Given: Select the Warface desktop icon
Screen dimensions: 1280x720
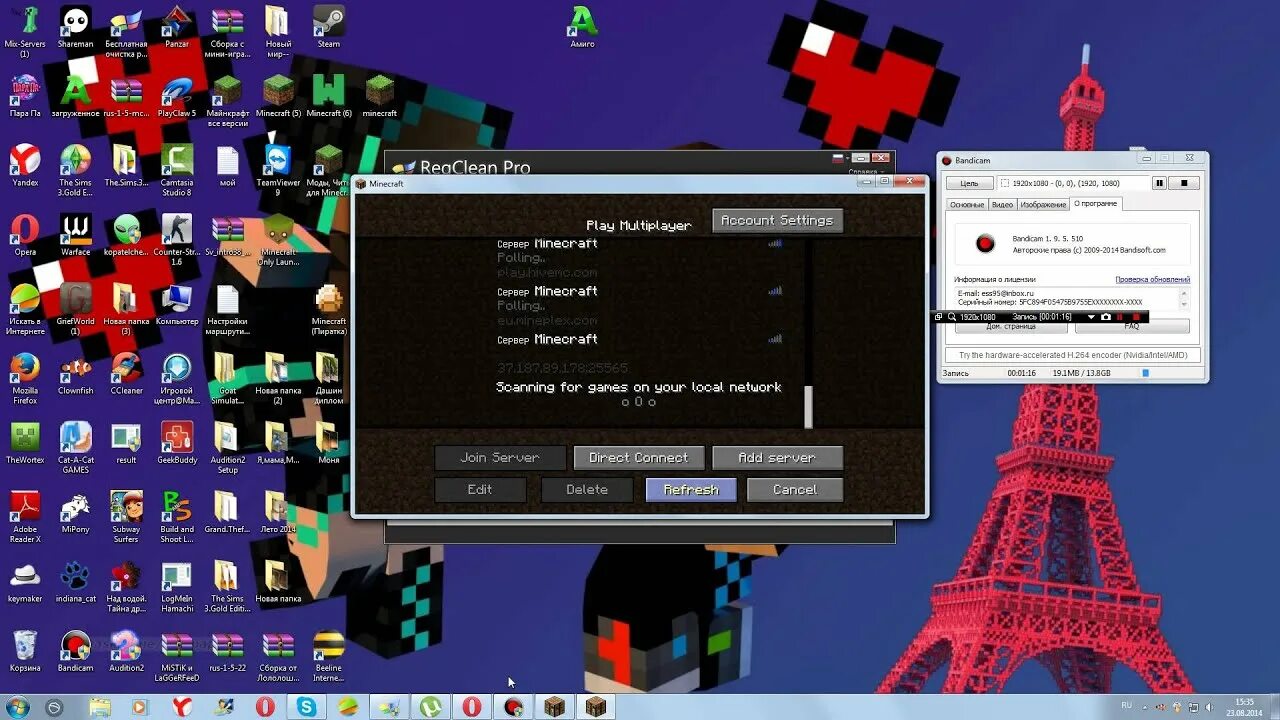Looking at the screenshot, I should [75, 235].
